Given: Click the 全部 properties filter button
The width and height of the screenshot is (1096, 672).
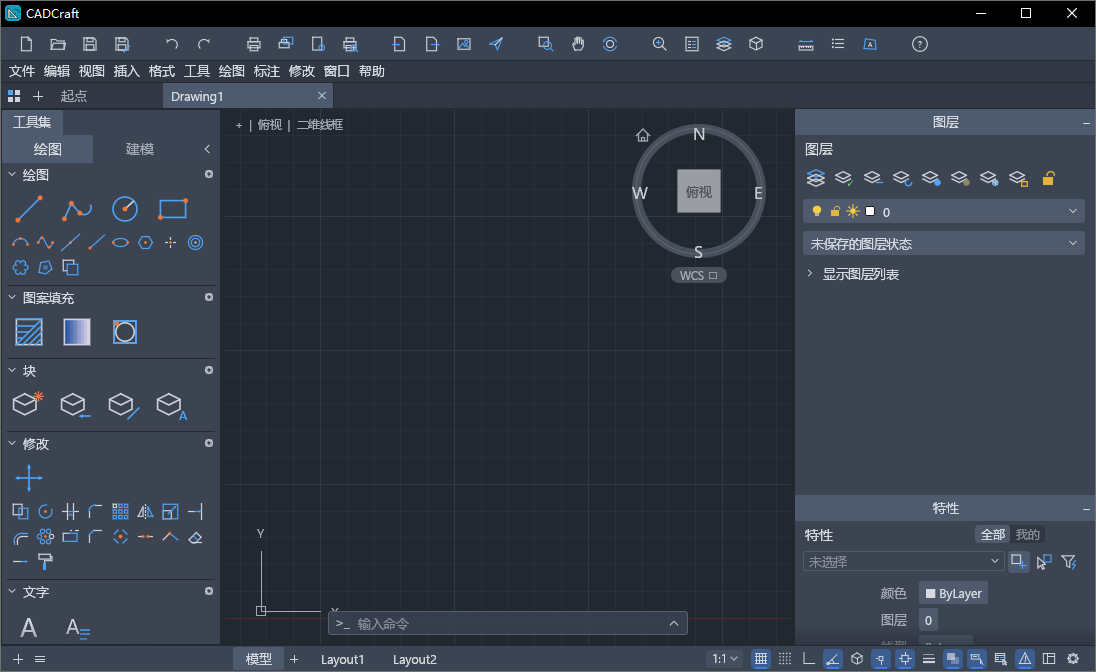Looking at the screenshot, I should pyautogui.click(x=993, y=535).
